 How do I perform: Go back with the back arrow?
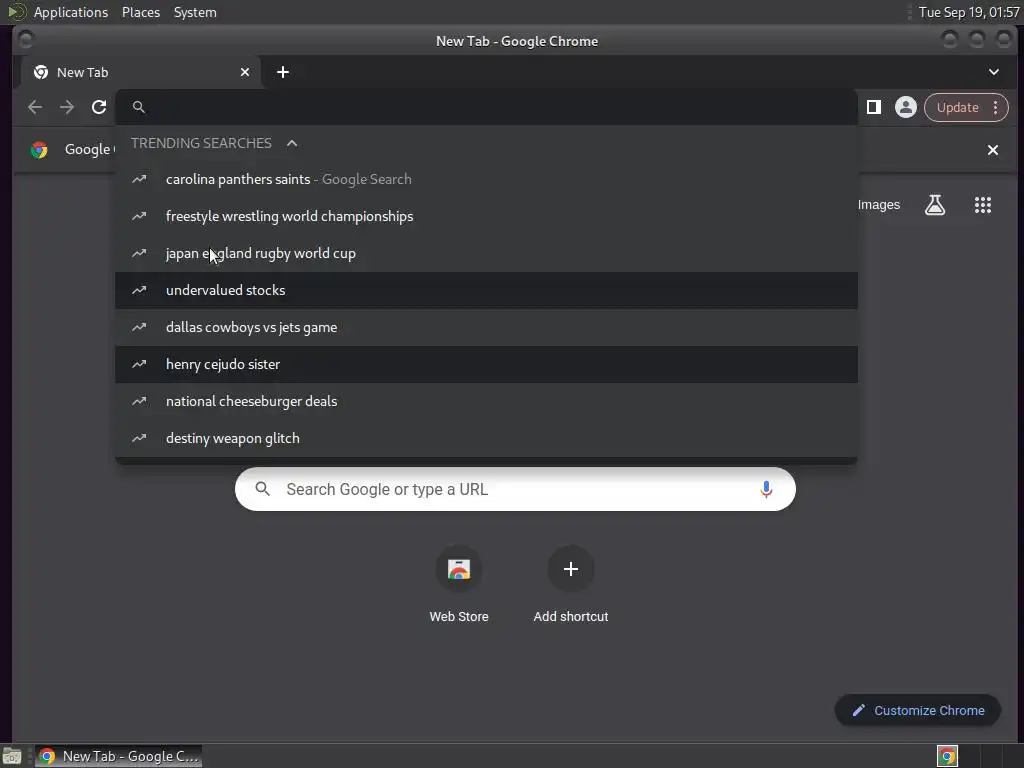pos(35,107)
